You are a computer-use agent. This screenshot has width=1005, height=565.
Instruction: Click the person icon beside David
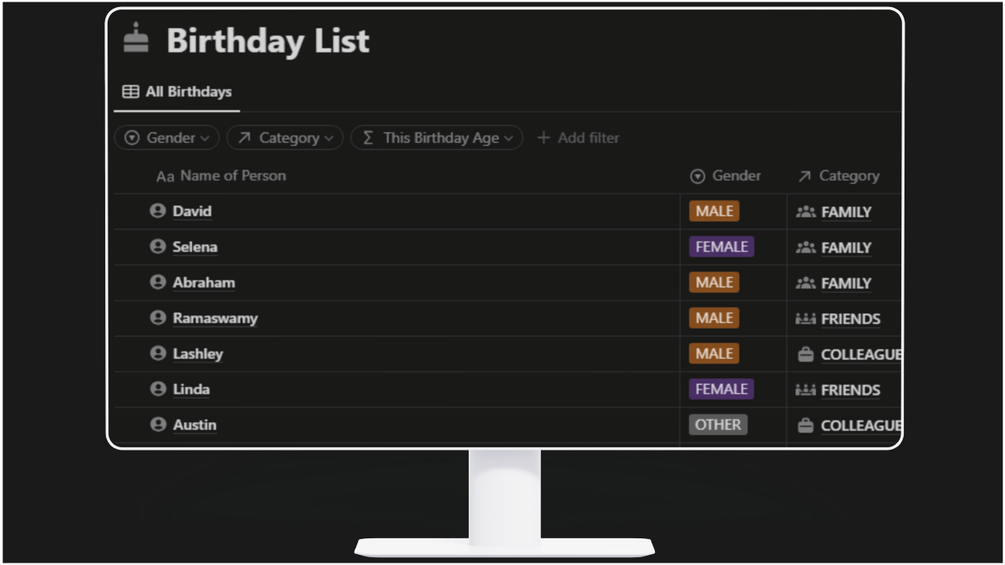pyautogui.click(x=157, y=211)
